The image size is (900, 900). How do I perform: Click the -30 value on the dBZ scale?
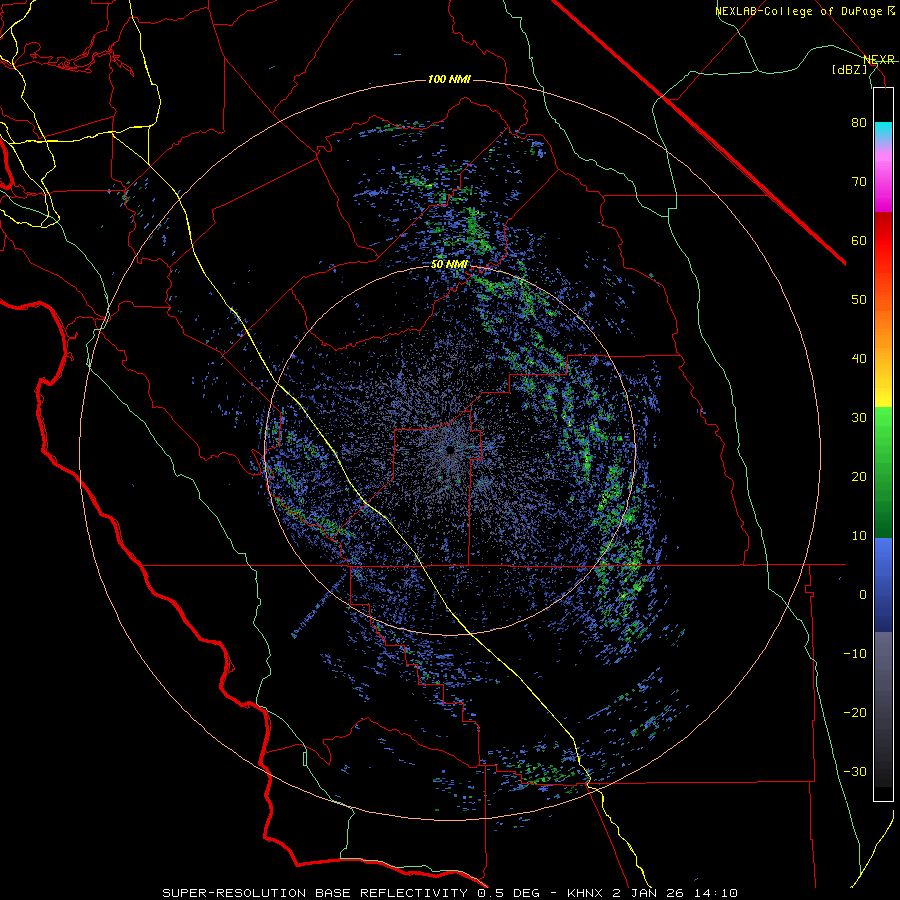click(x=855, y=773)
